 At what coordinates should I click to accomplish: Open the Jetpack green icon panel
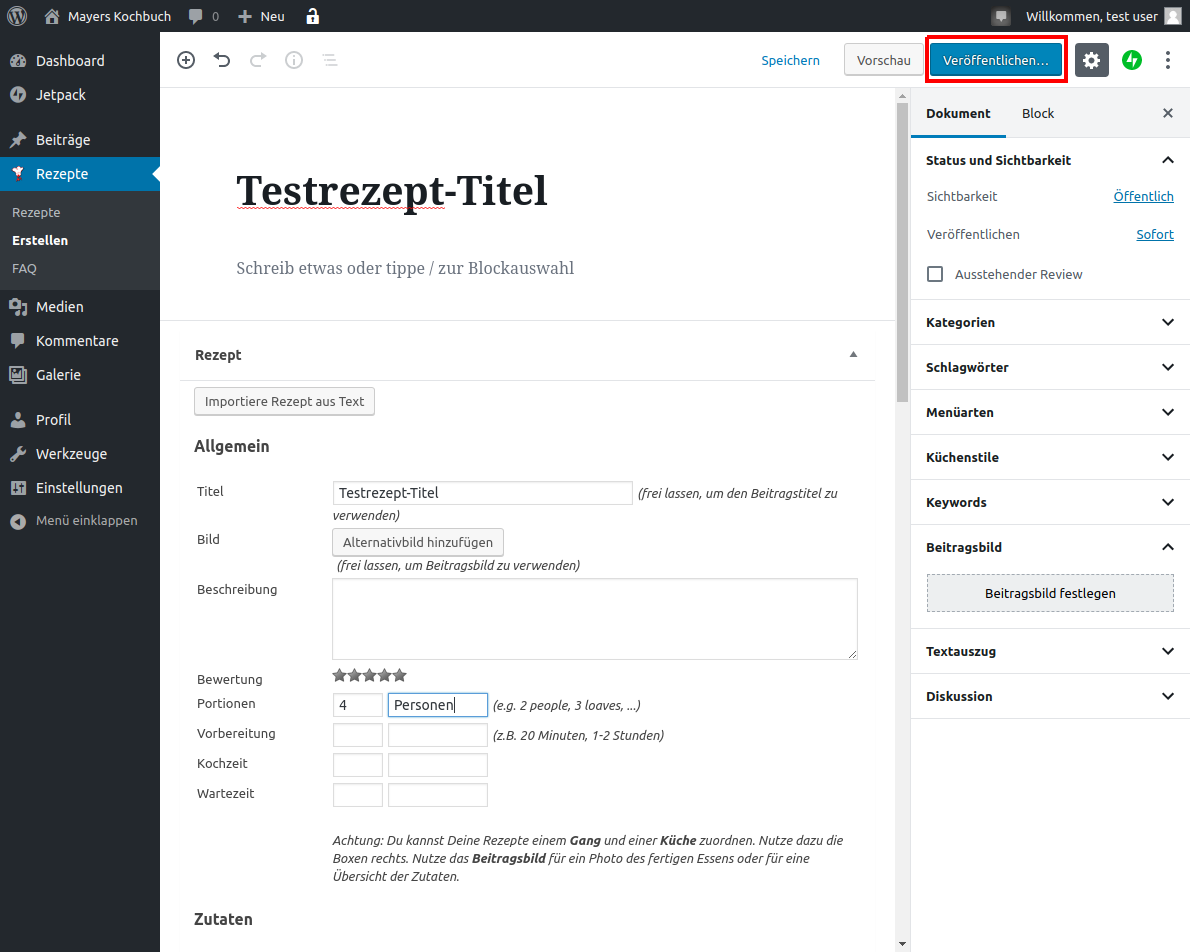click(1132, 60)
